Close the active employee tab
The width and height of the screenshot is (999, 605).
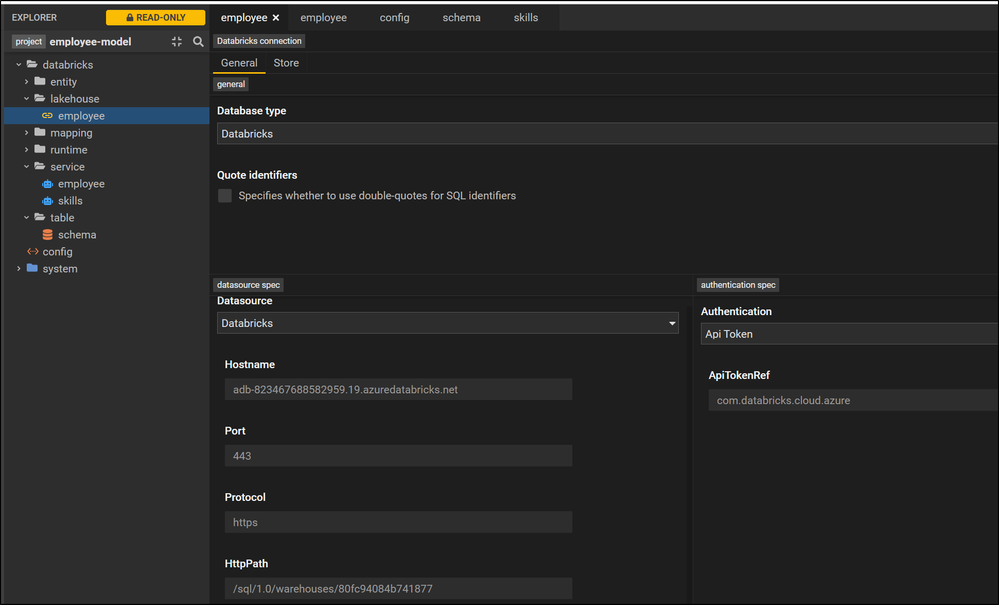tap(276, 18)
